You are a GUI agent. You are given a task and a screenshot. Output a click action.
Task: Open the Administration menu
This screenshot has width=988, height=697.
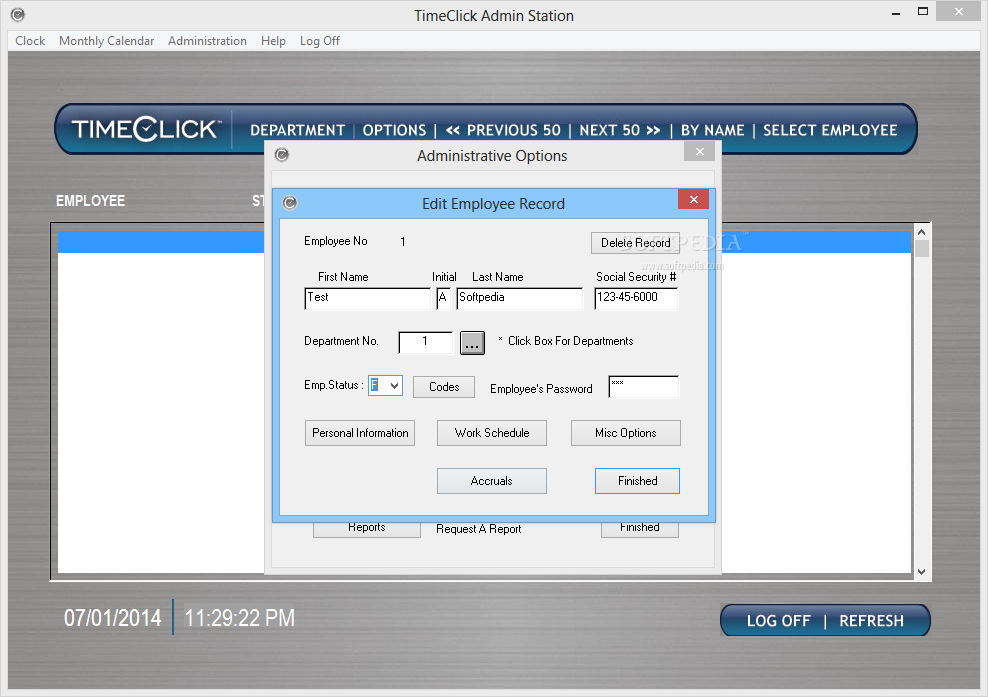tap(207, 41)
